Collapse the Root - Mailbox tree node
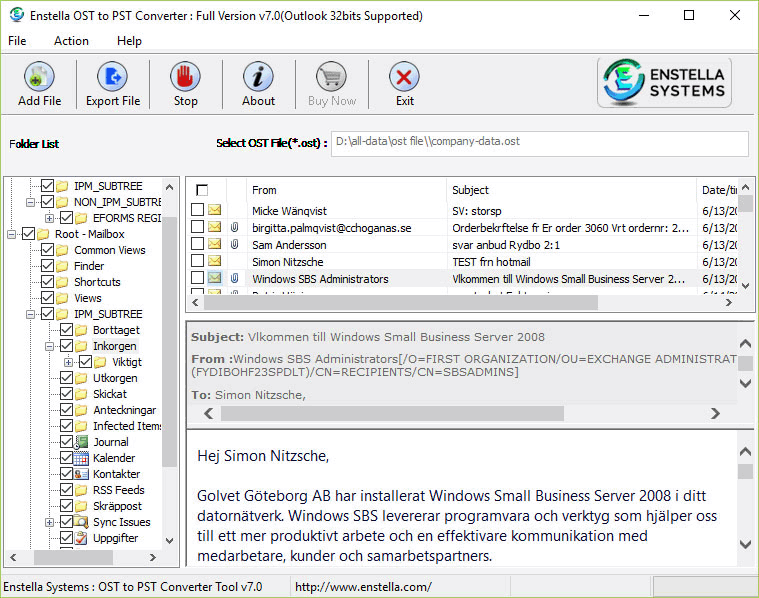This screenshot has width=759, height=598. point(12,234)
